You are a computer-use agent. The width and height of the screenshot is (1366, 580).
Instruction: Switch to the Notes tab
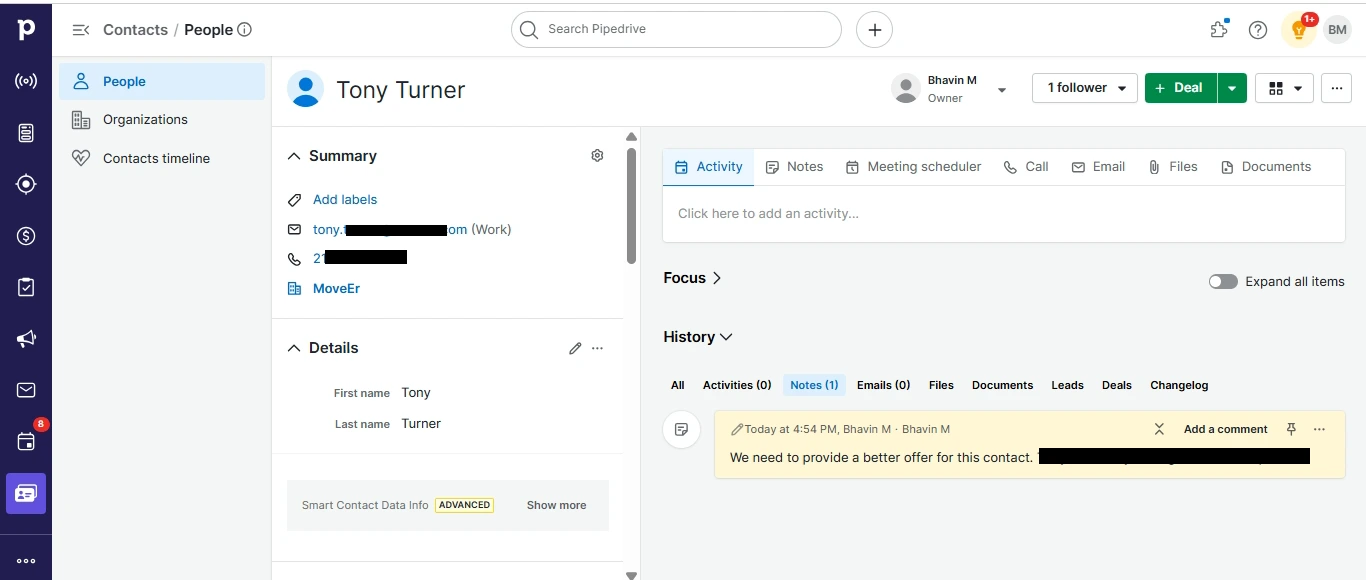pos(795,167)
